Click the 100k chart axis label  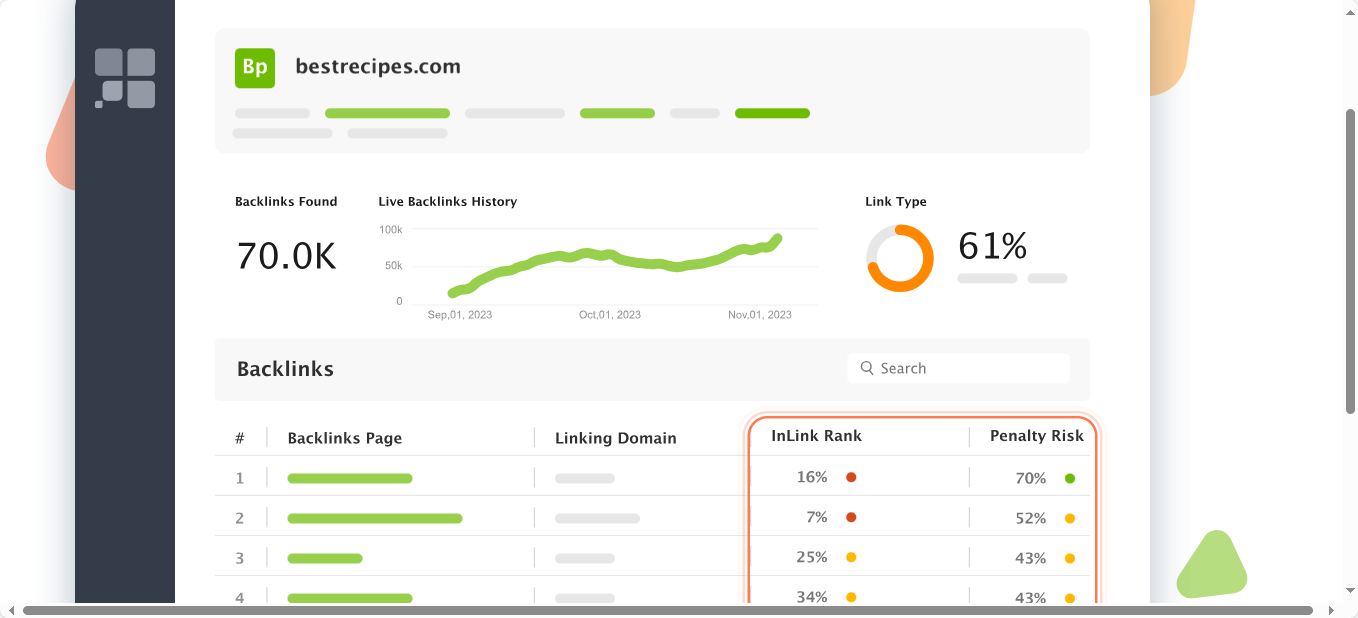coord(391,229)
